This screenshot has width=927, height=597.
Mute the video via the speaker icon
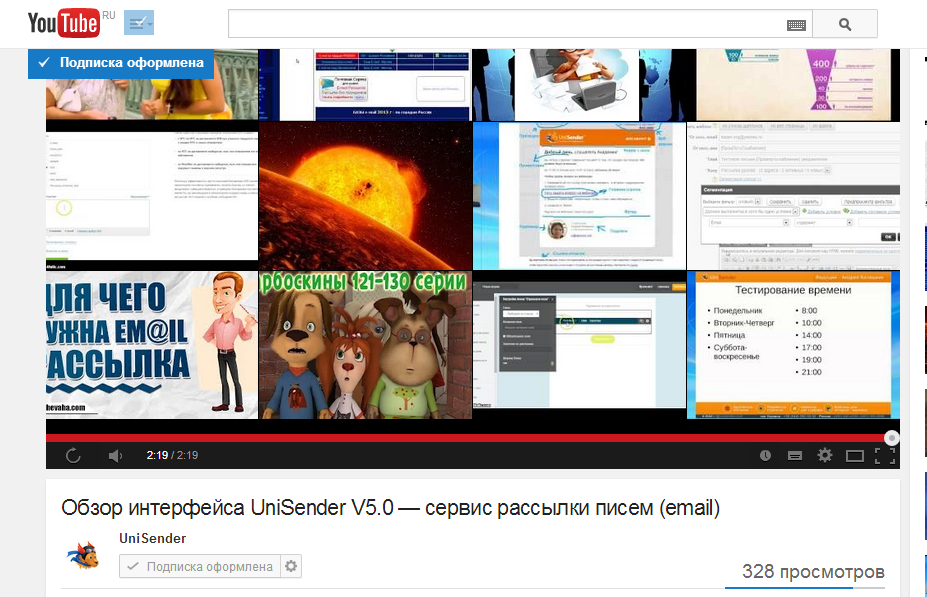pos(115,455)
